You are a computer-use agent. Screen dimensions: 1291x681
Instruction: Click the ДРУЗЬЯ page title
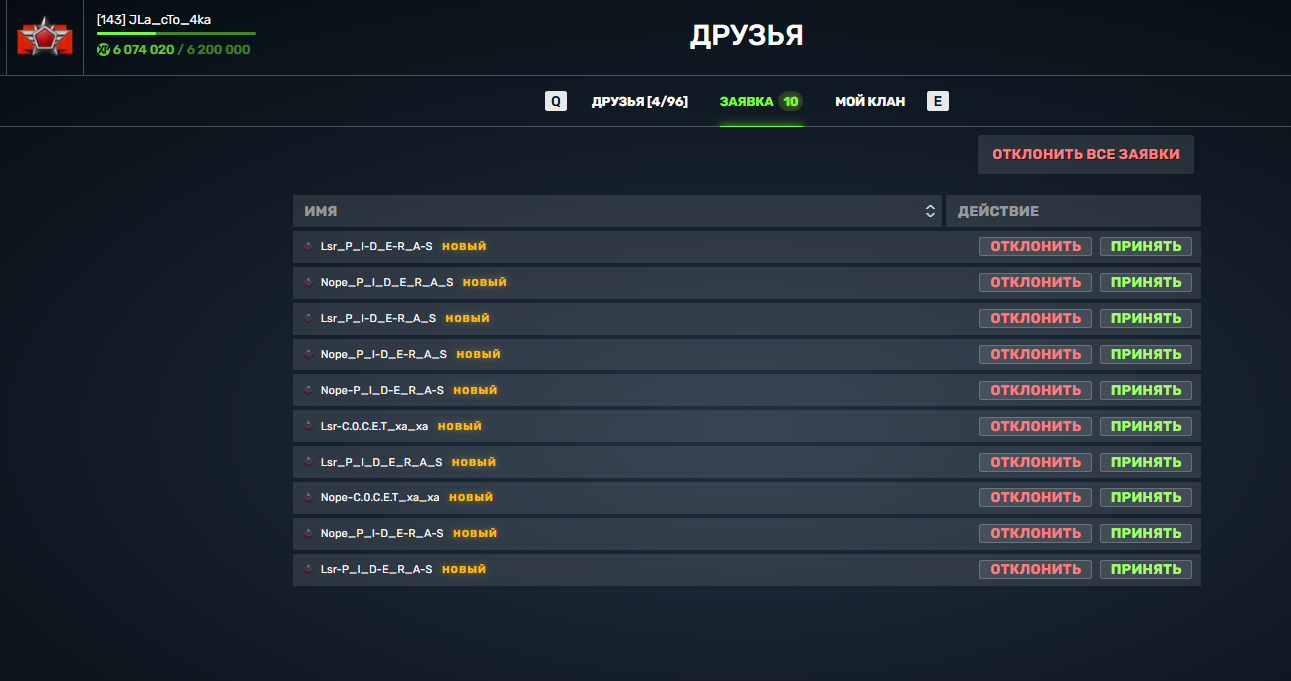747,36
